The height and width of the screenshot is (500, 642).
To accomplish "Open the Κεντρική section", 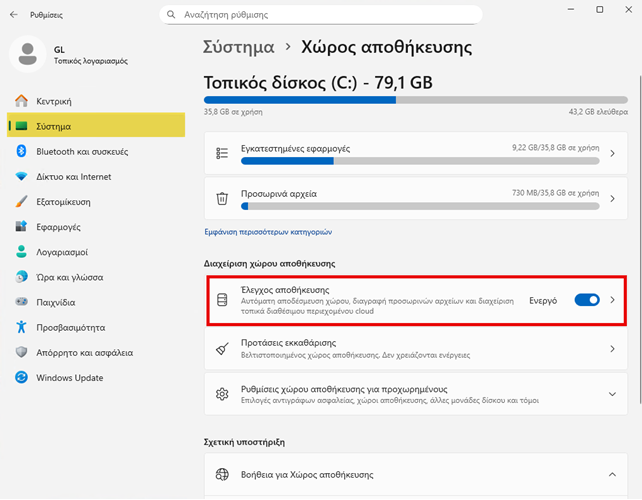I will 96,101.
